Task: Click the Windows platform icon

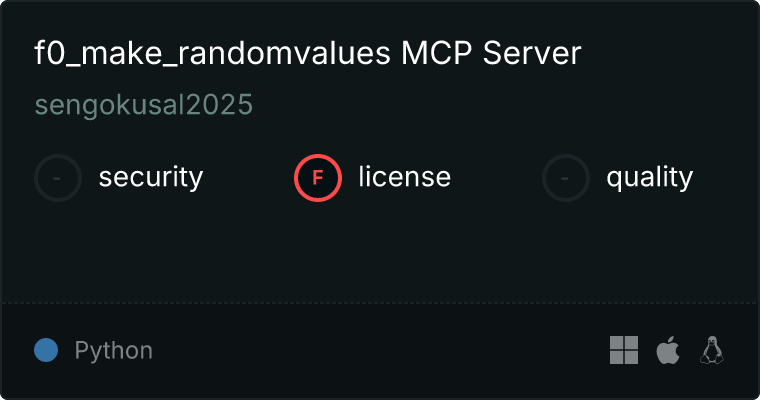Action: coord(624,350)
